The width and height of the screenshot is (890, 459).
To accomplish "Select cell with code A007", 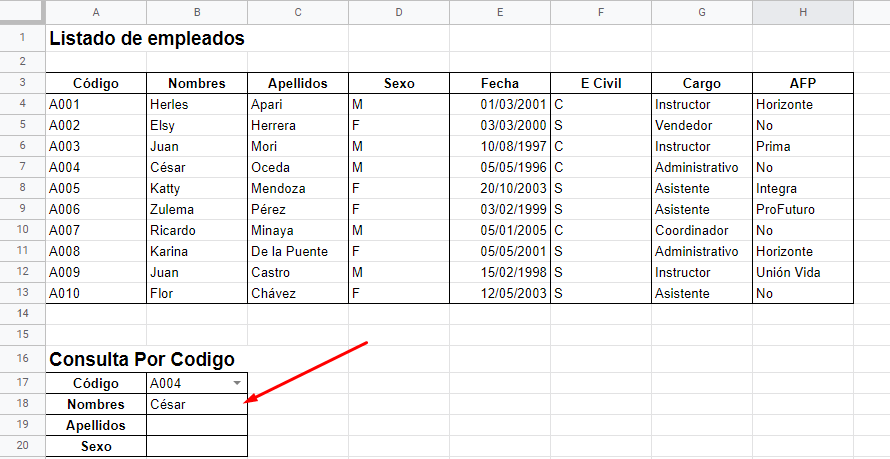I will click(96, 230).
